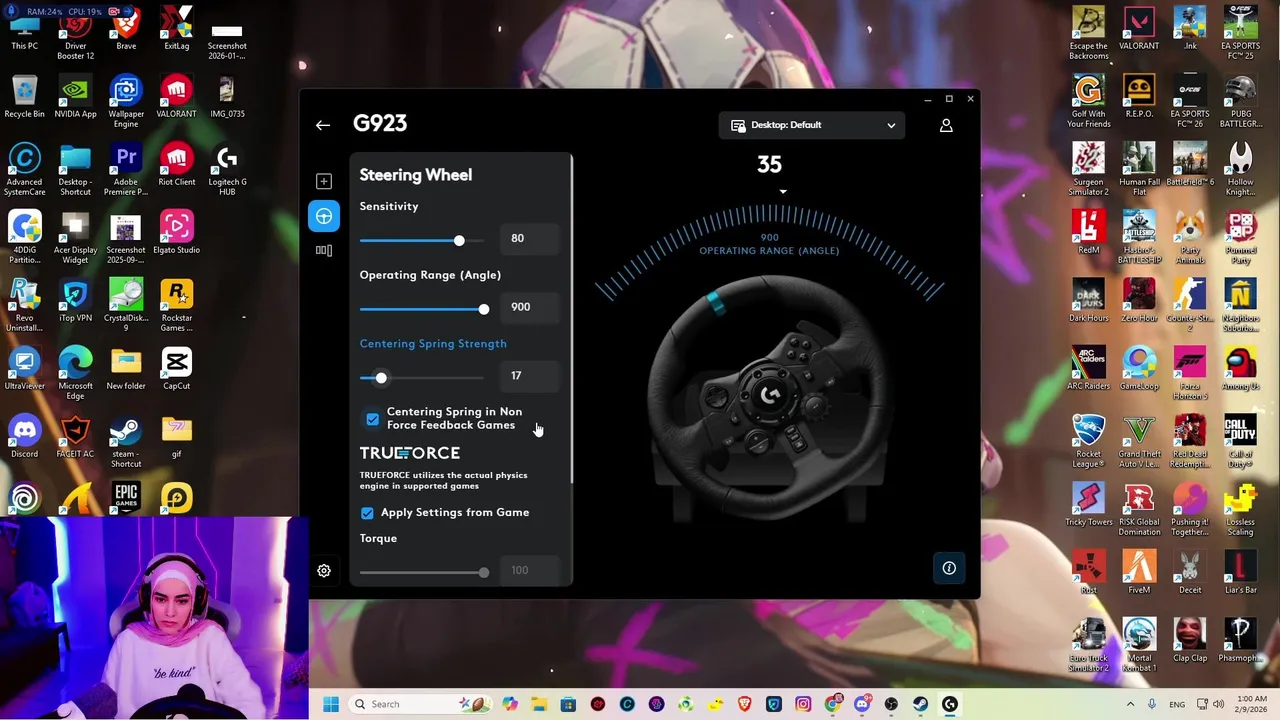The height and width of the screenshot is (720, 1280).
Task: Open the Epic Games desktop icon
Action: tap(126, 497)
